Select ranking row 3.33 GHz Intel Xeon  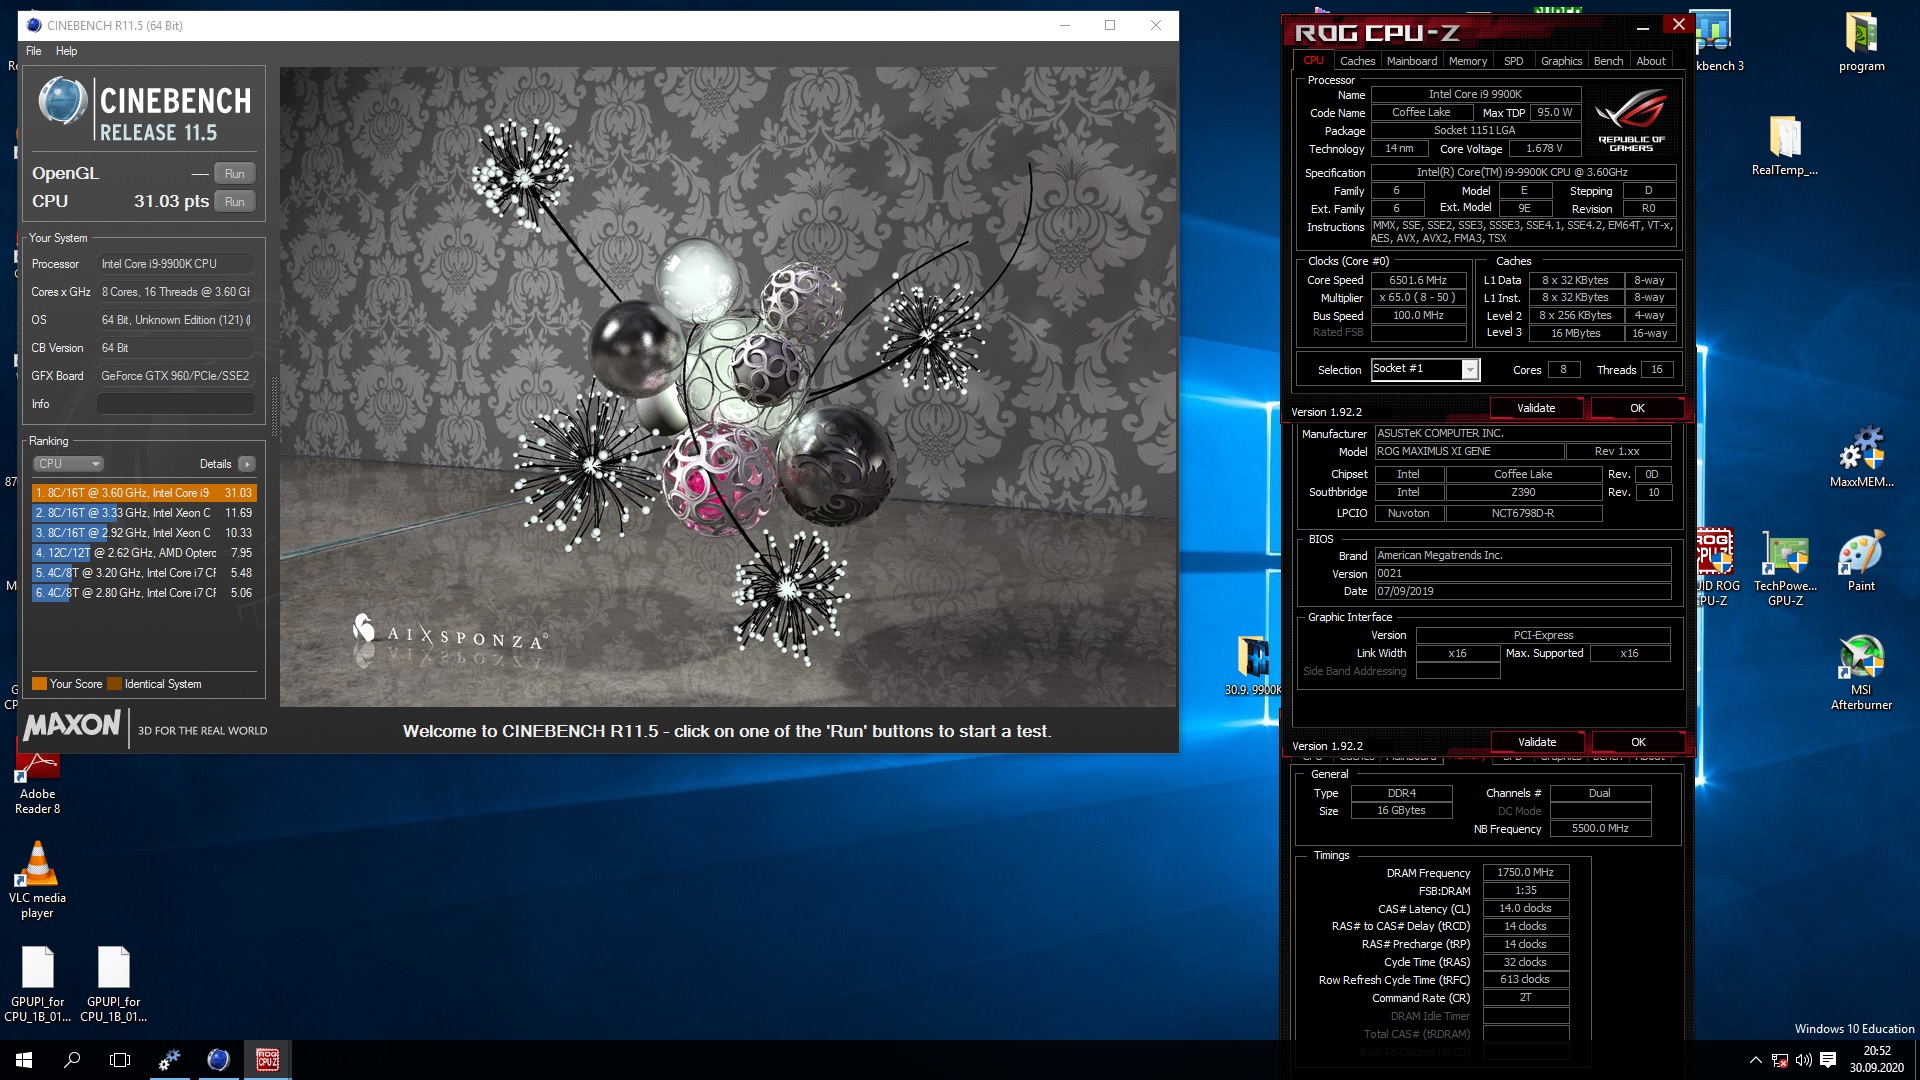(144, 513)
